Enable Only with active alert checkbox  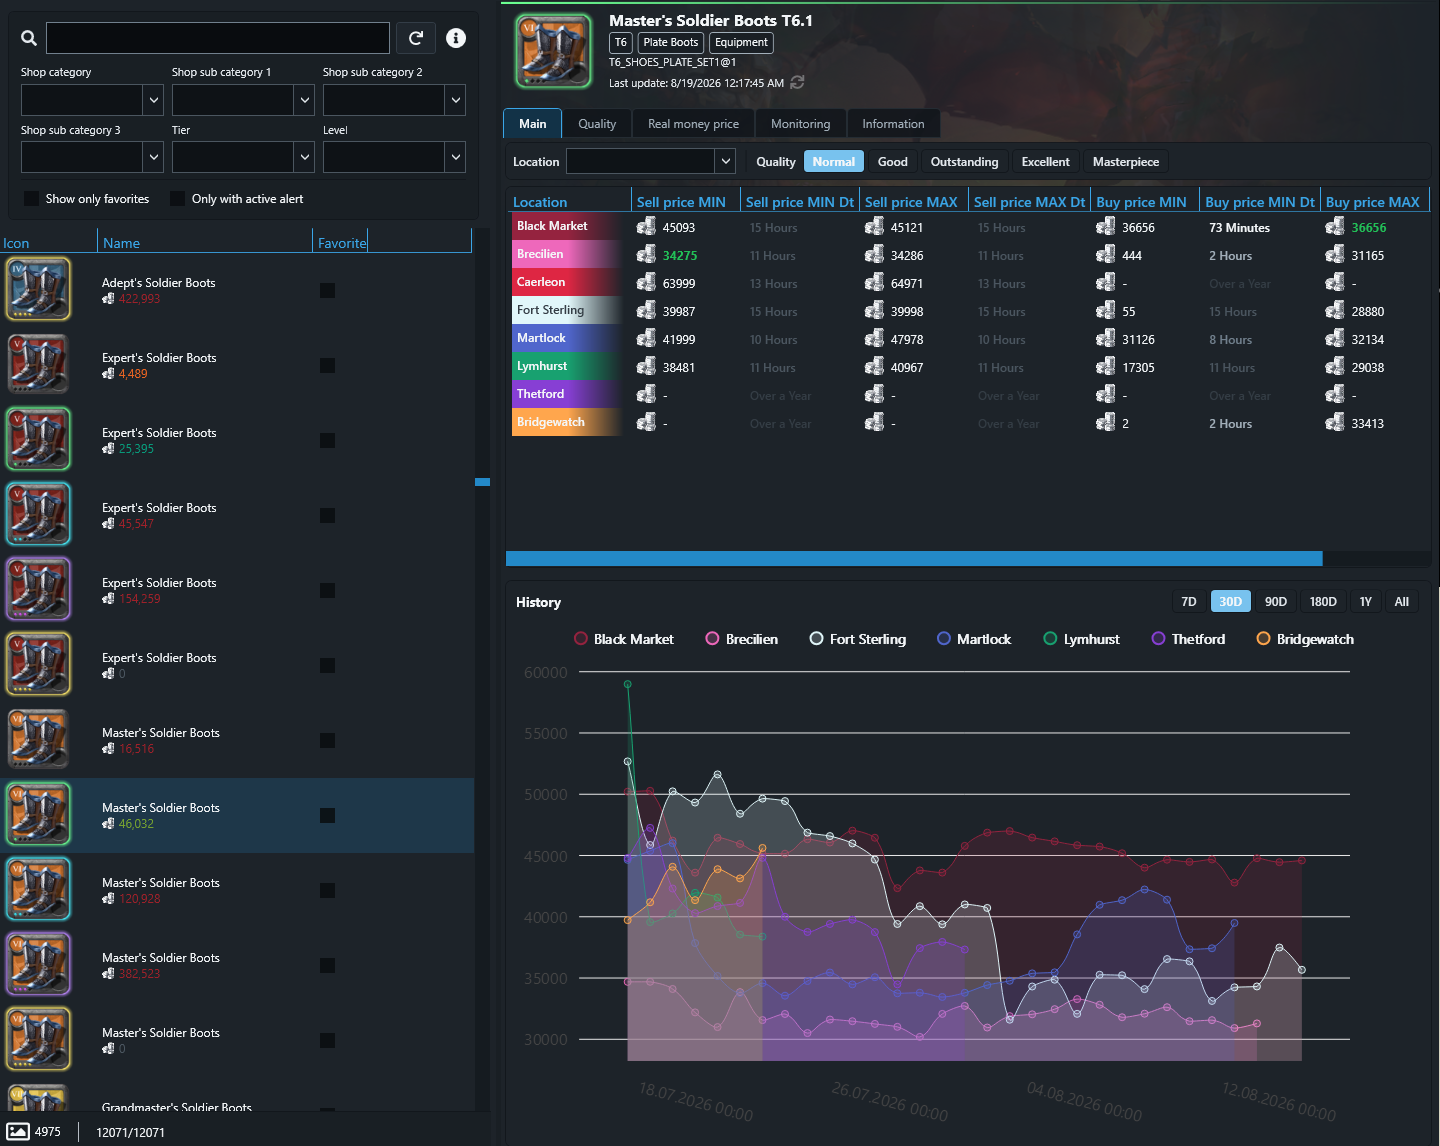178,199
